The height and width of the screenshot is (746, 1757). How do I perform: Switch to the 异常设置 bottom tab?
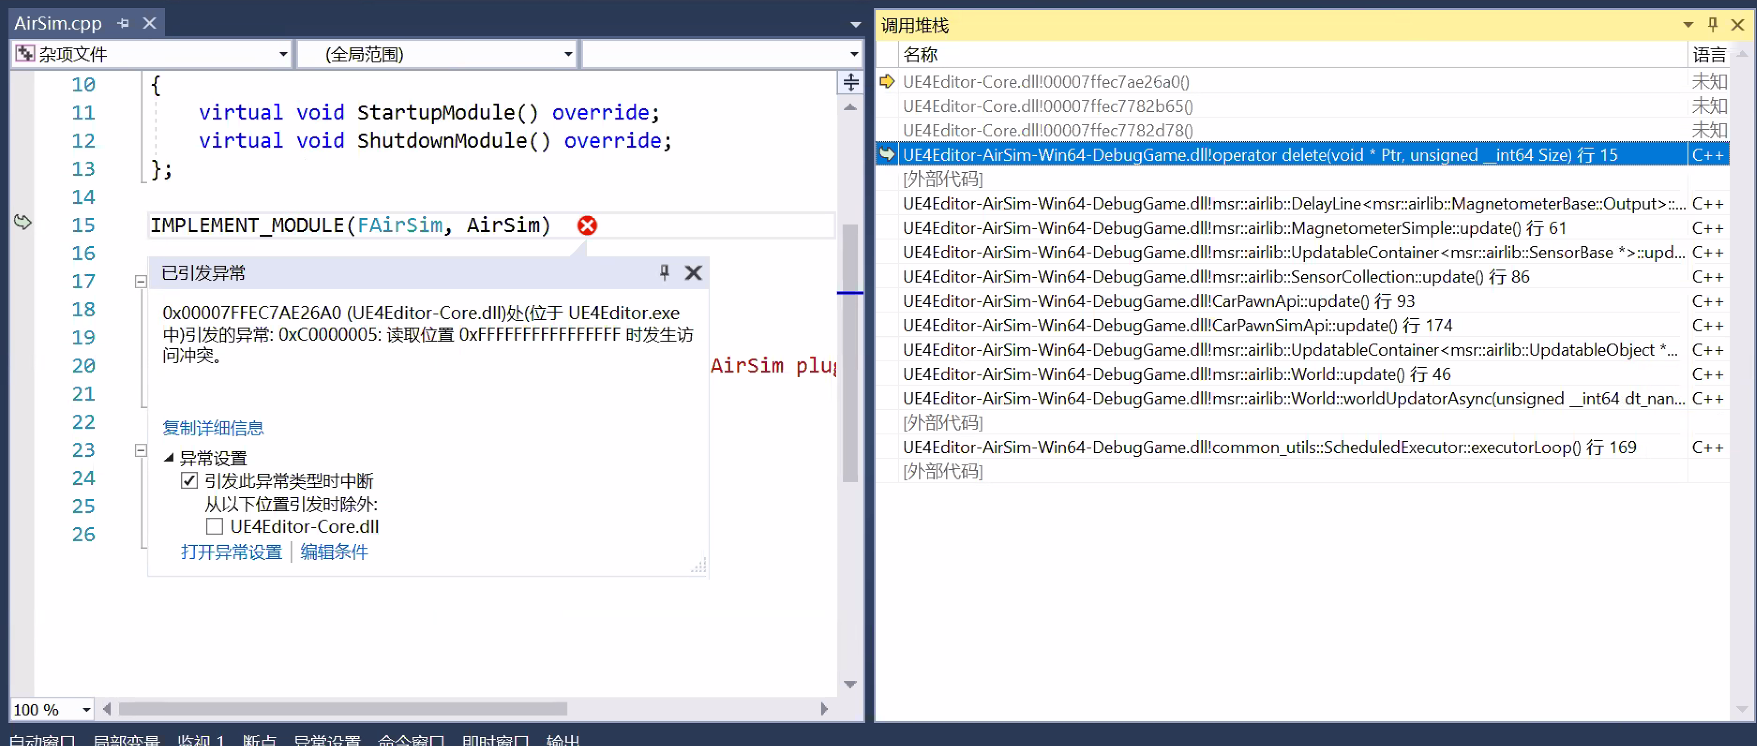327,740
